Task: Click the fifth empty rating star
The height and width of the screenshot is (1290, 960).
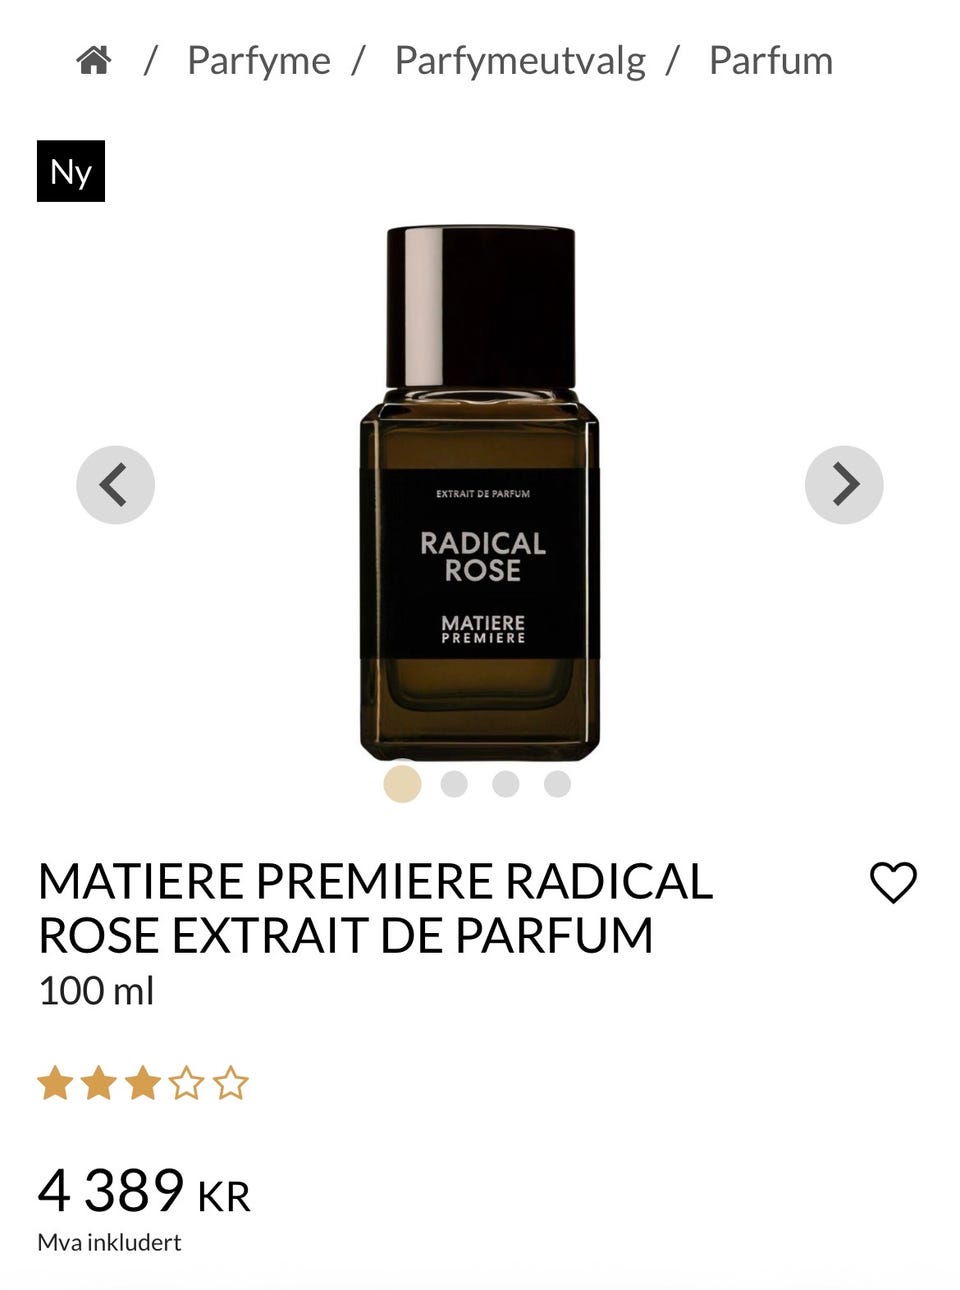Action: click(x=231, y=1083)
